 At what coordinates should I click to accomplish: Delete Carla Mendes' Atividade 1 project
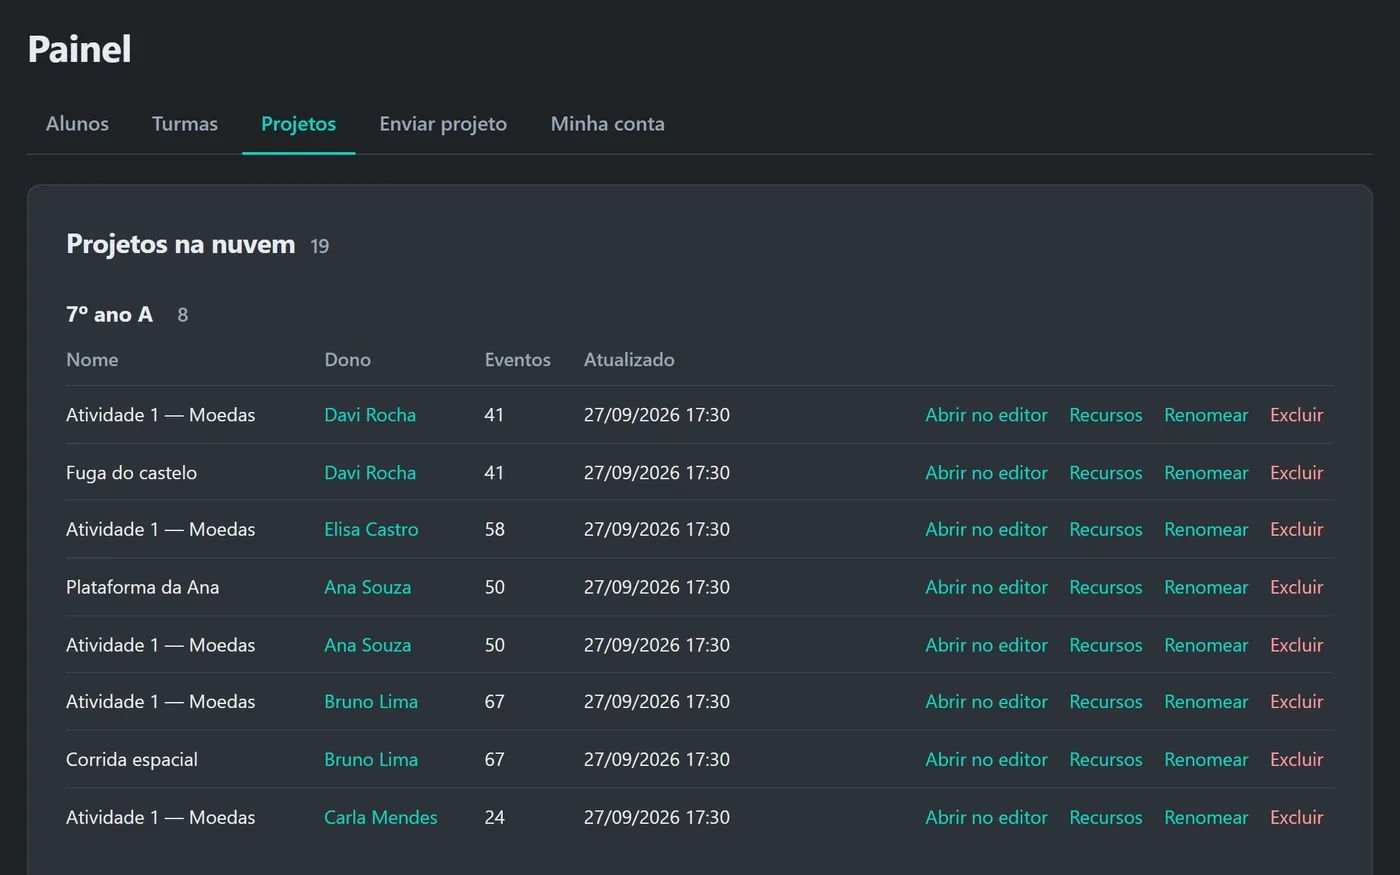1296,818
